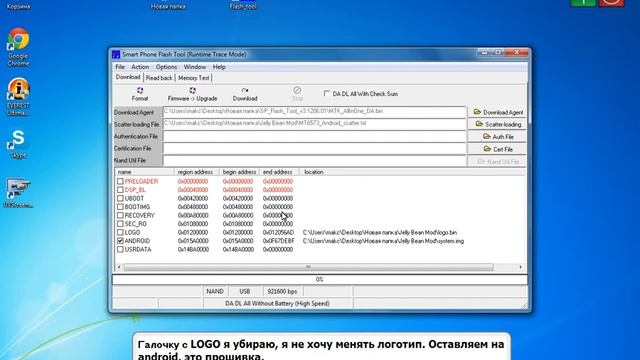The image size is (640, 360).
Task: Click the begin address column header
Action: tap(239, 172)
